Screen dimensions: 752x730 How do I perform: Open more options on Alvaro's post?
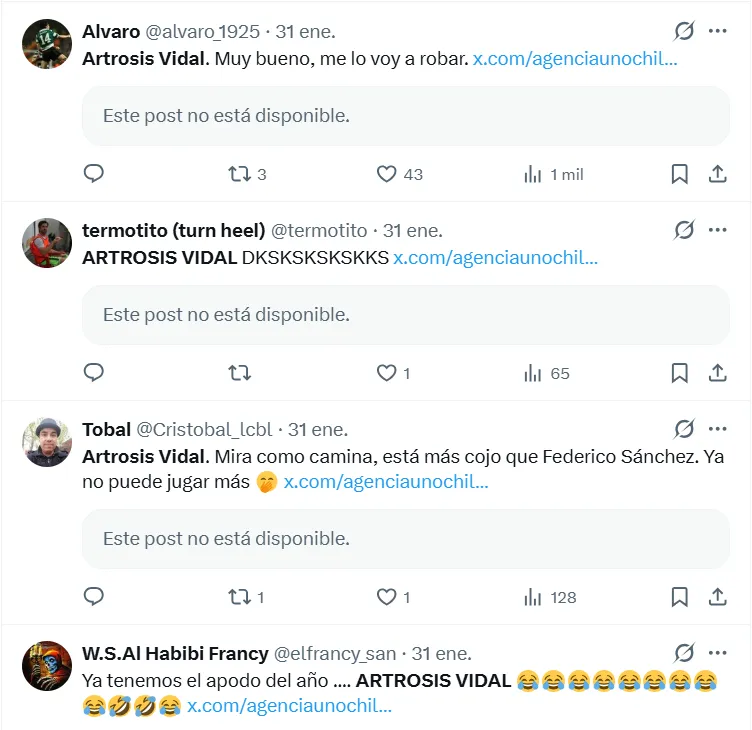717,31
